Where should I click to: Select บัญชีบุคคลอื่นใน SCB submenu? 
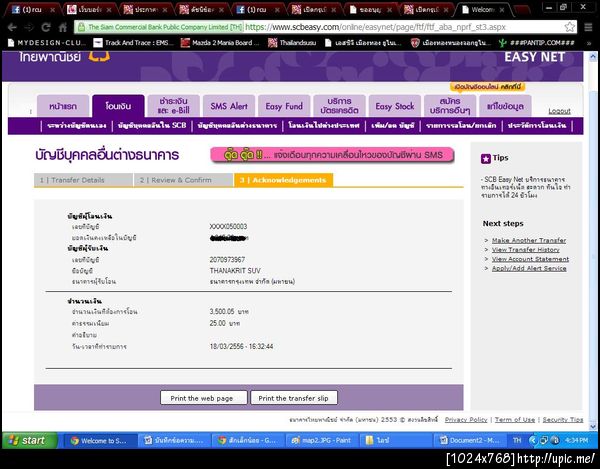(x=152, y=125)
